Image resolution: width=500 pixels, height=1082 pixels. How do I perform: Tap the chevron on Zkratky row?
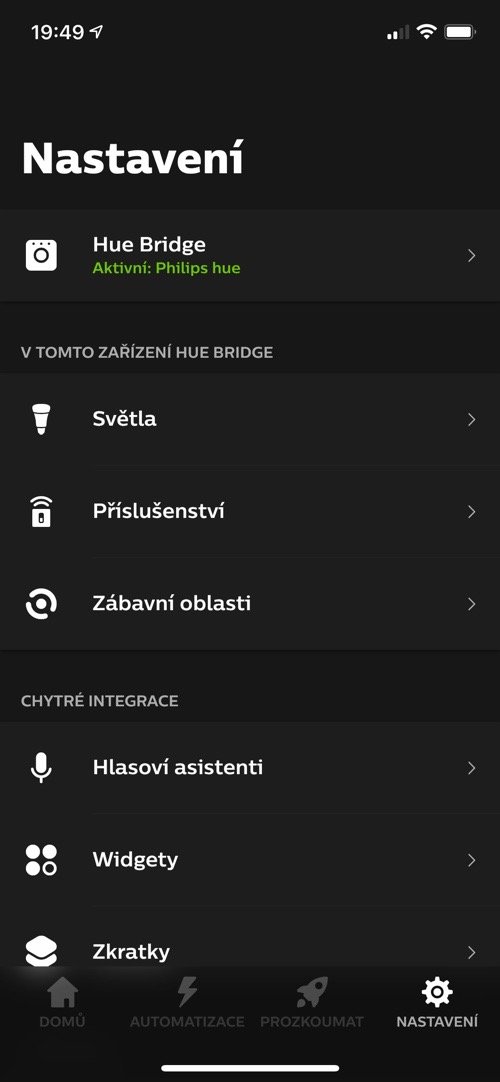(472, 952)
